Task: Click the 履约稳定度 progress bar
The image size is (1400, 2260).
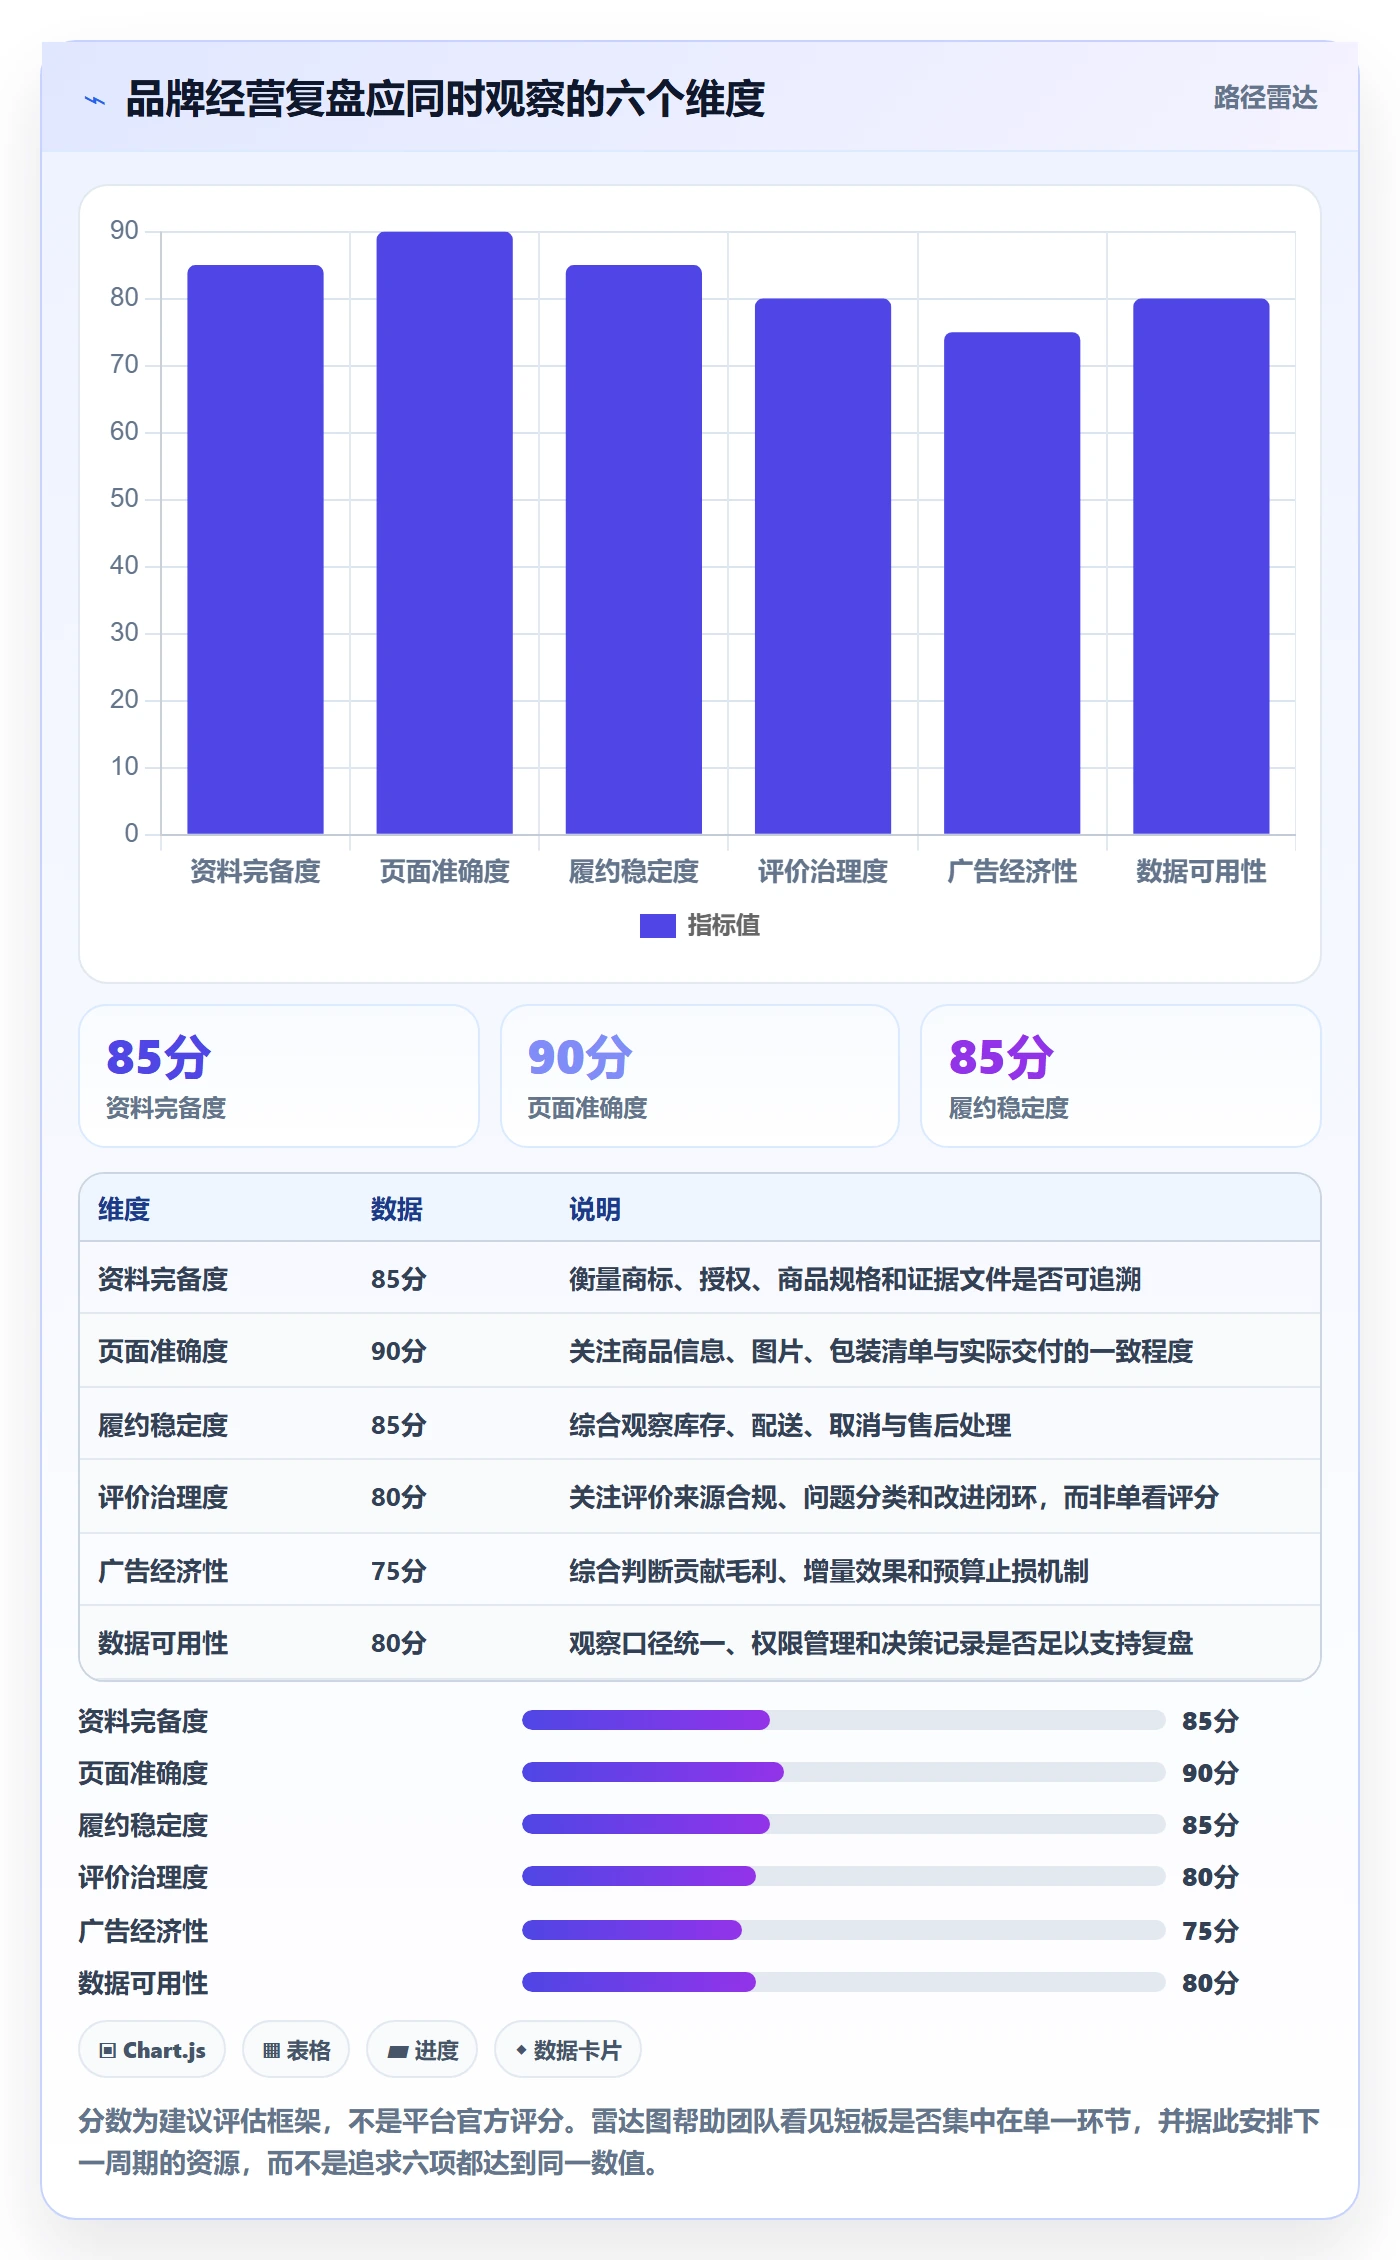Action: point(843,1824)
